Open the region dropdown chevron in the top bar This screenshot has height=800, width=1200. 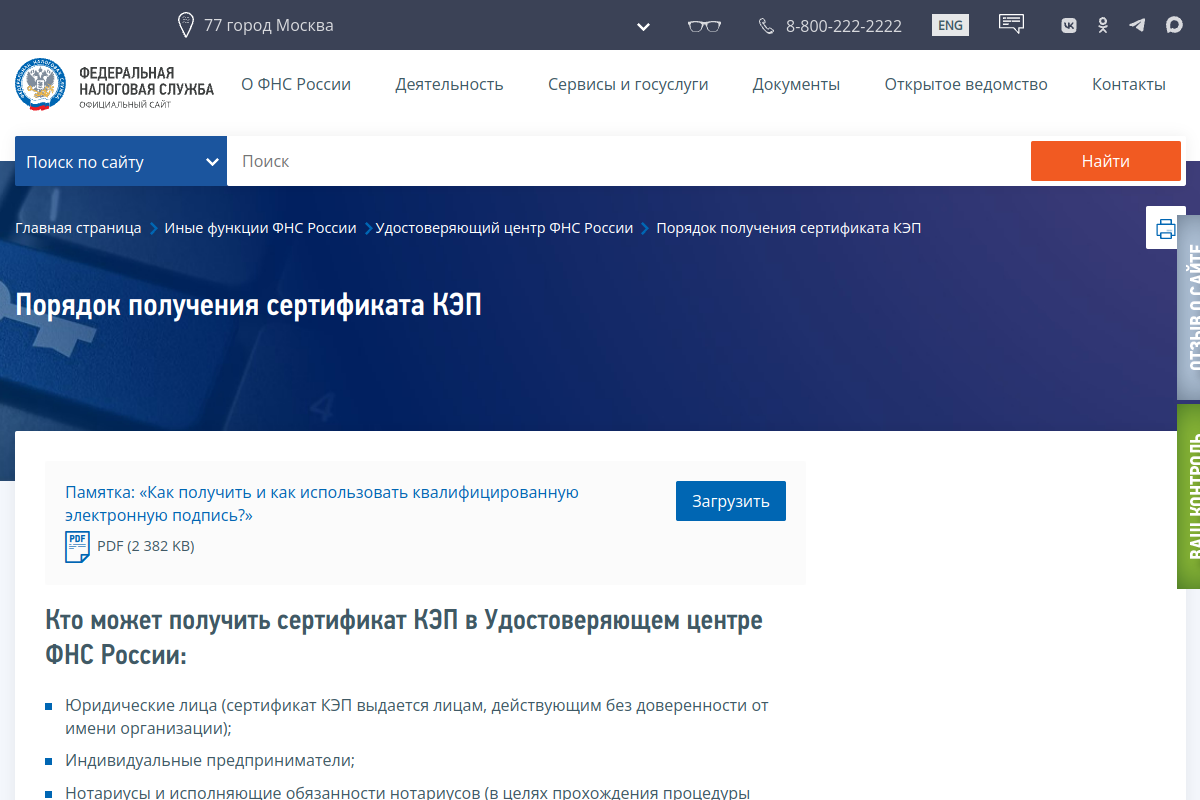[x=644, y=26]
